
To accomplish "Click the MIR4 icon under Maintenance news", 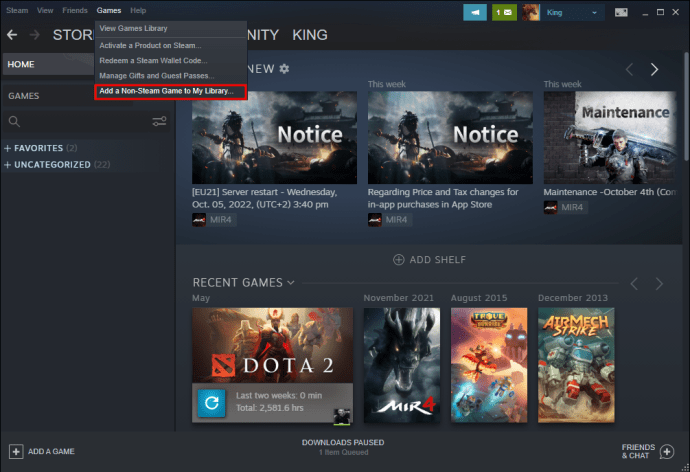I will [550, 207].
